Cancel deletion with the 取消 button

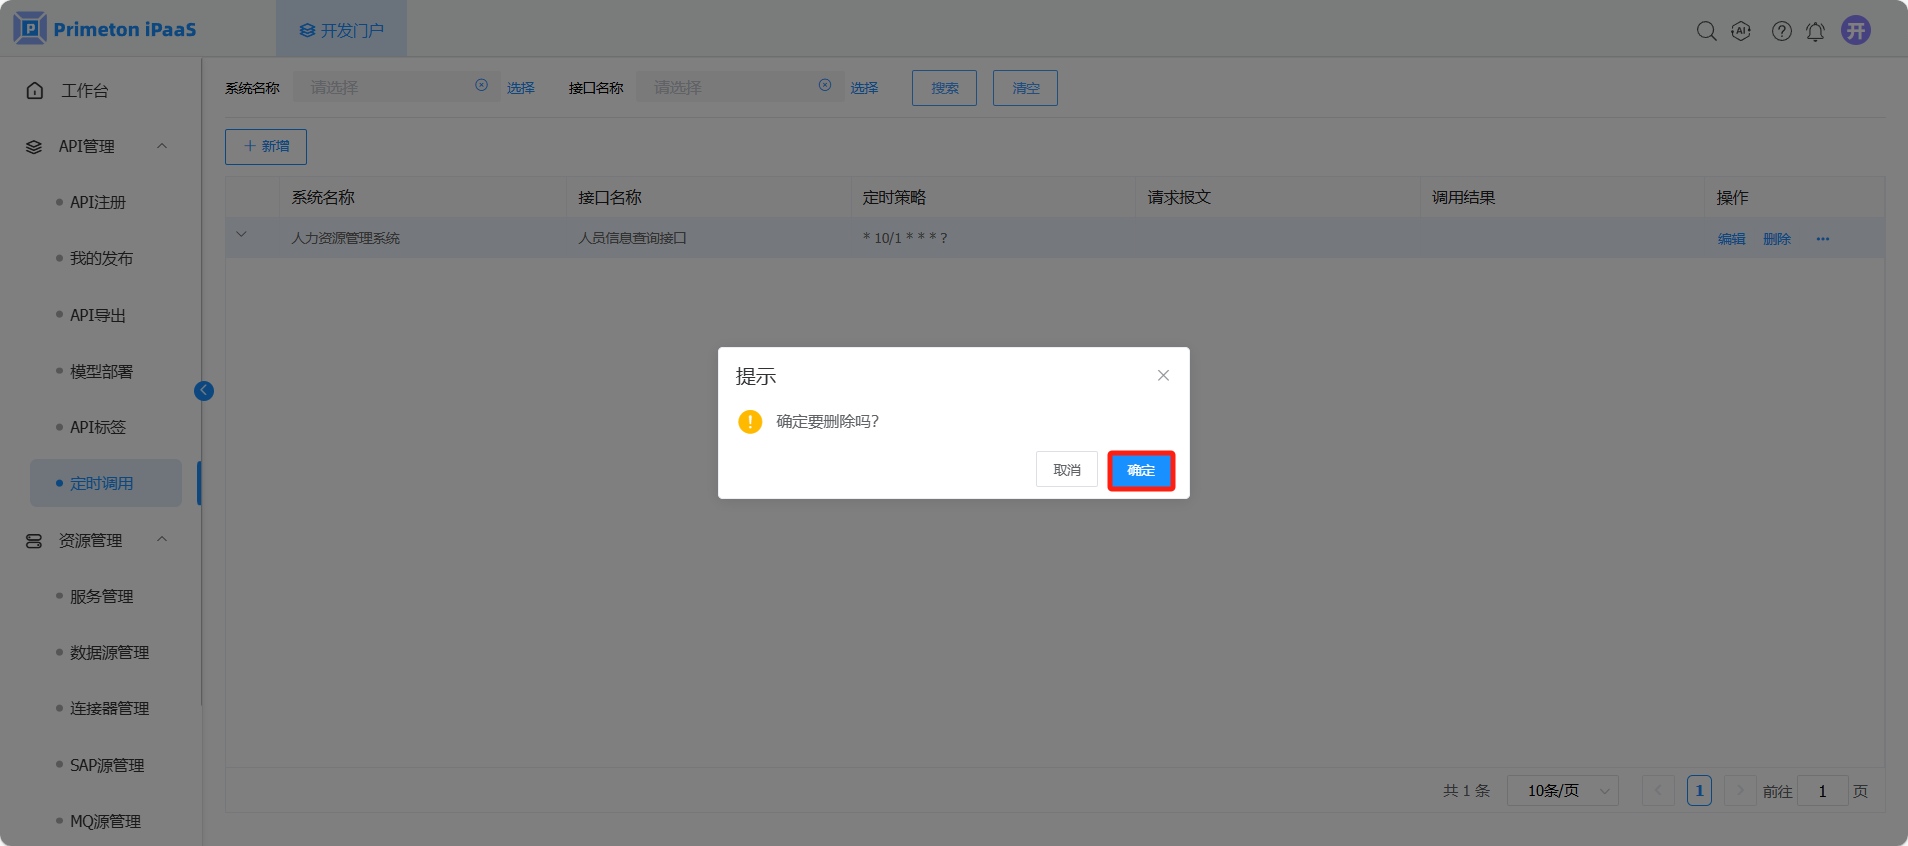[x=1067, y=470]
